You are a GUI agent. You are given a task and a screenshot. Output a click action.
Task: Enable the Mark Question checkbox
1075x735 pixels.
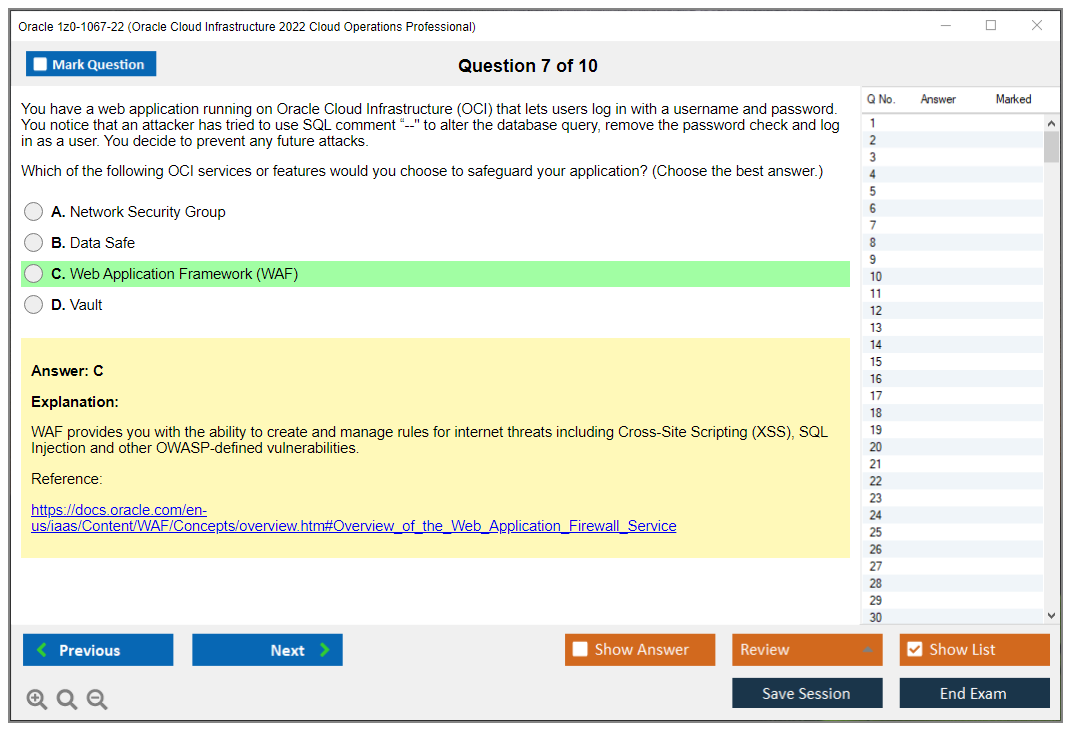pyautogui.click(x=39, y=63)
